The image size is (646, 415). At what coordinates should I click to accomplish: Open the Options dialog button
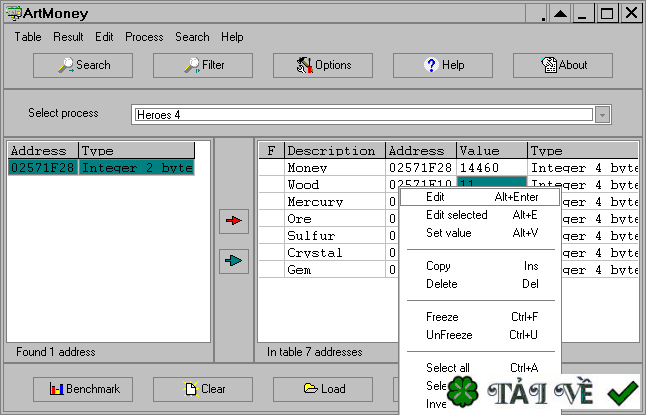[323, 65]
